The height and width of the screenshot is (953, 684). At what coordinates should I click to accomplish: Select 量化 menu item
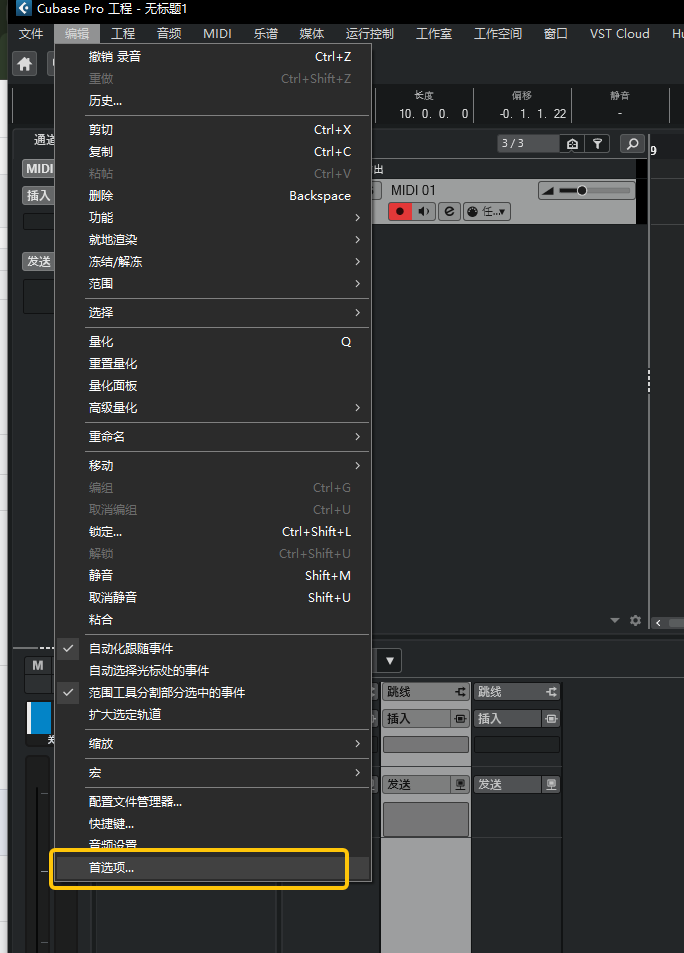point(213,342)
